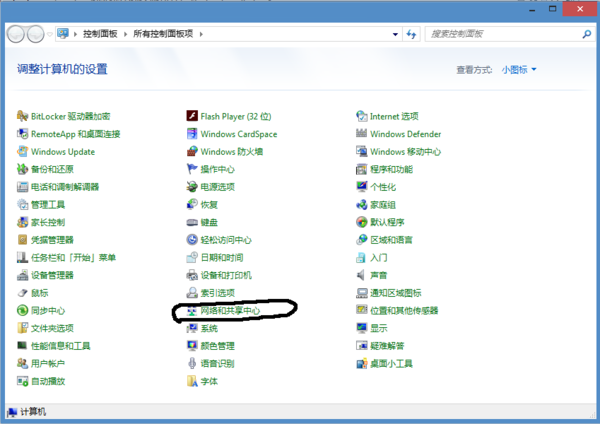The width and height of the screenshot is (600, 424).
Task: Click the Windows 防火墙 firewall icon
Action: coord(192,152)
